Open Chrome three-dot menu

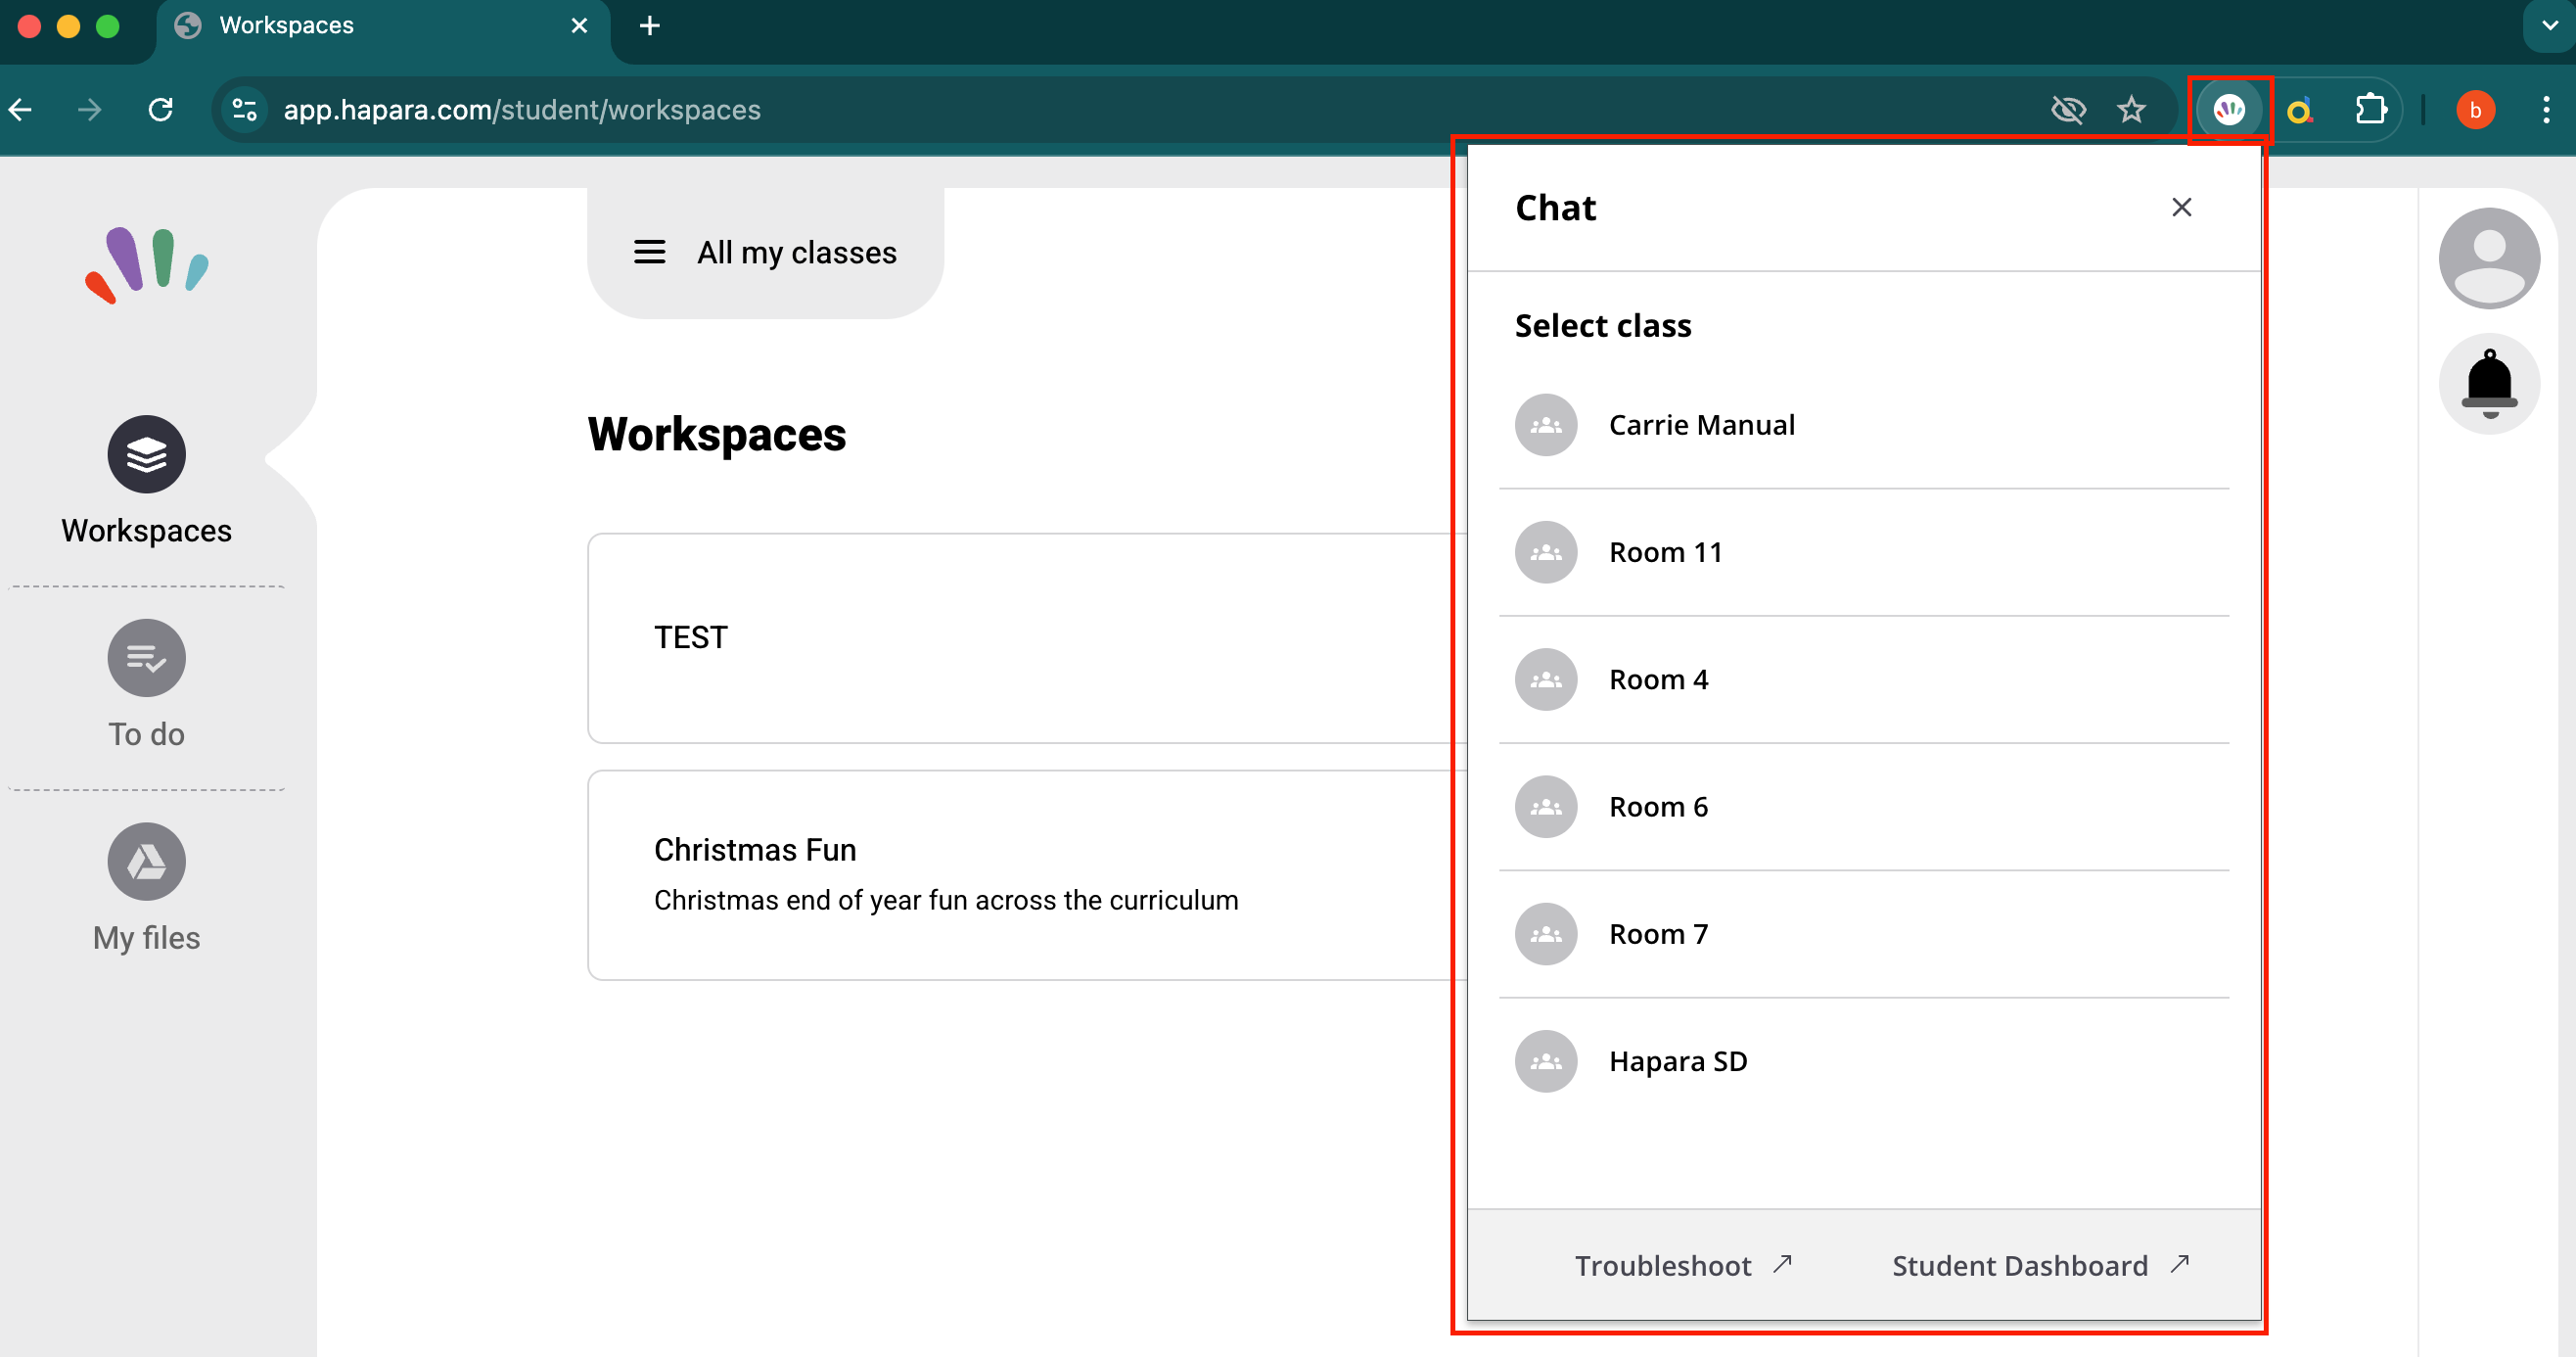pos(2546,110)
